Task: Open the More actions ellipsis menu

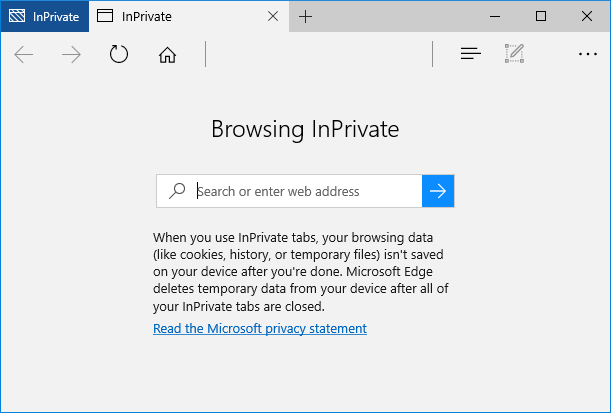Action: click(x=587, y=54)
